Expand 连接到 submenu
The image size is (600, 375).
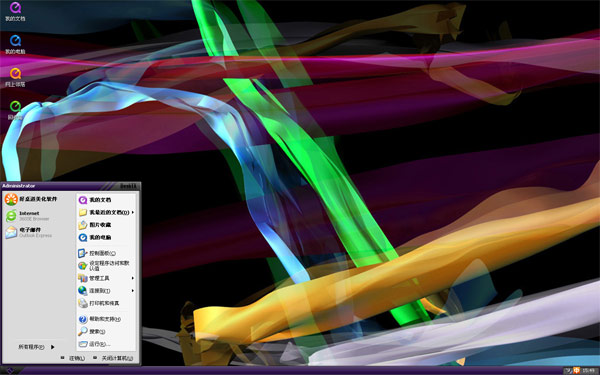tap(106, 290)
